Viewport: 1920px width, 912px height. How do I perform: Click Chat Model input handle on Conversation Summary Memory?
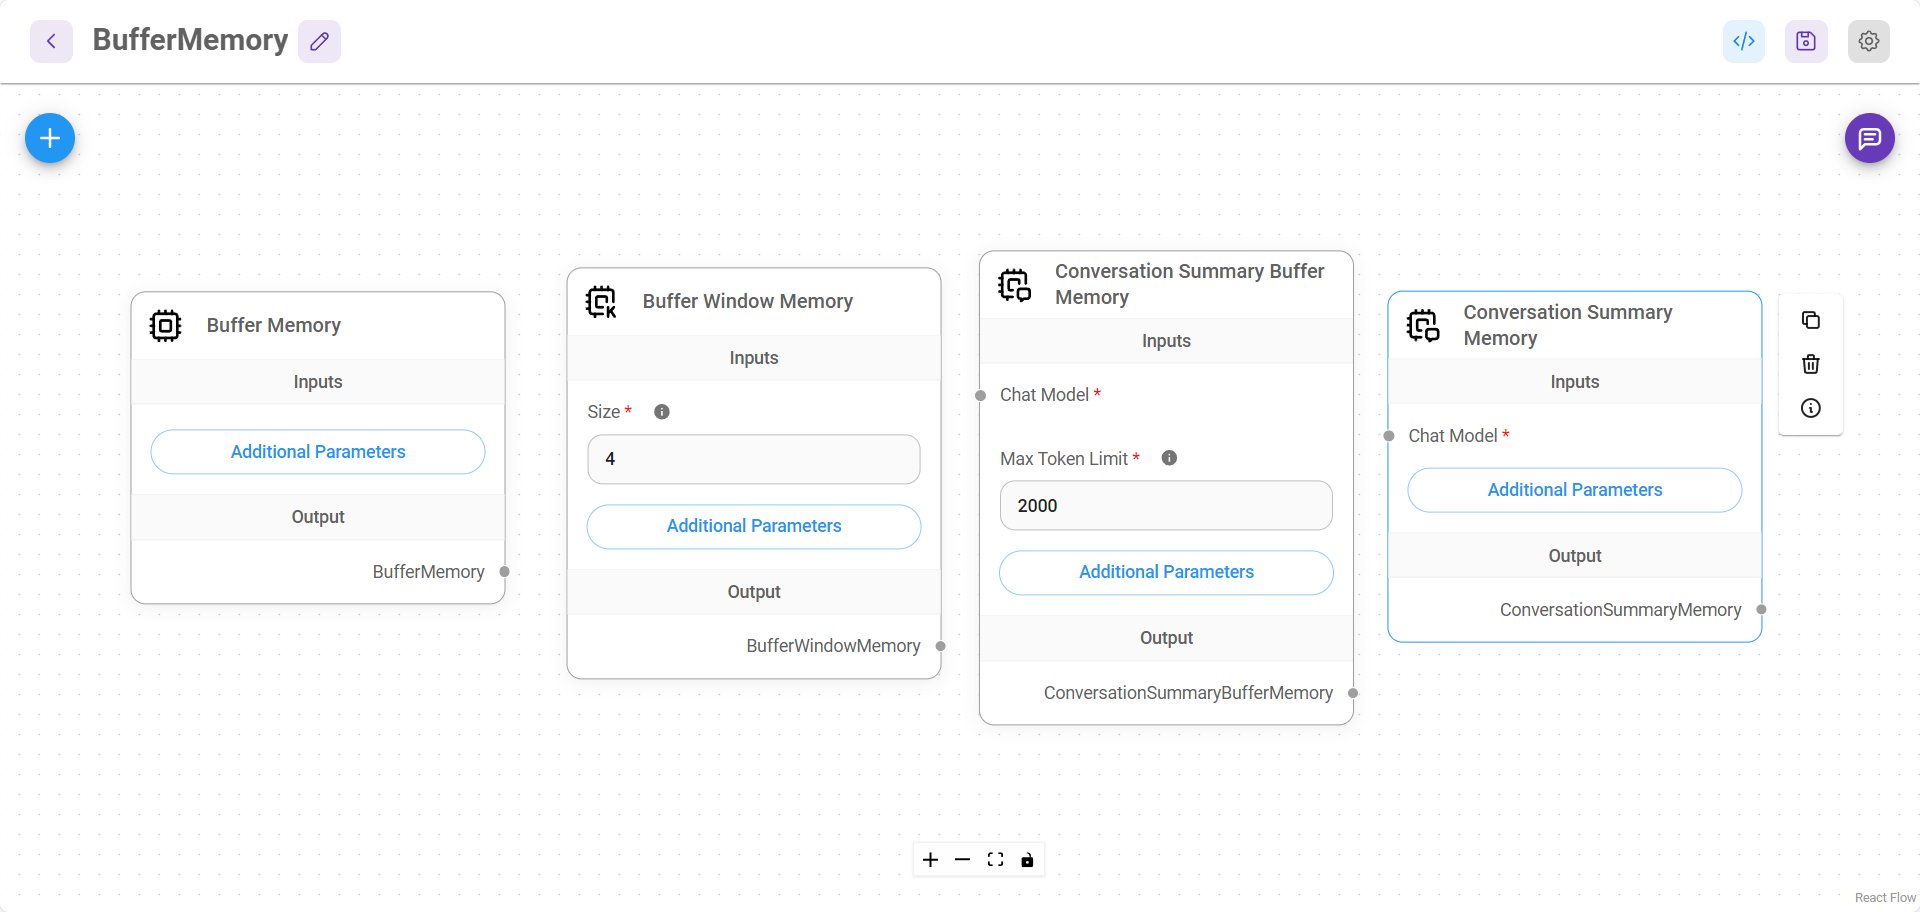(x=1389, y=436)
